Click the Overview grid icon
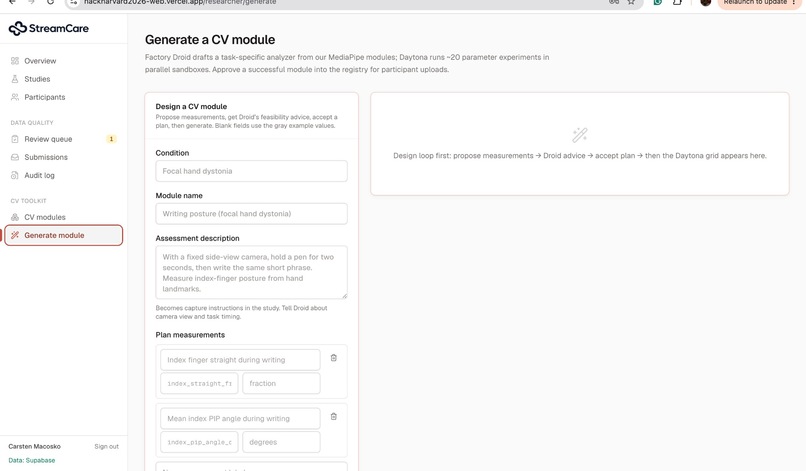The image size is (806, 471). 15,61
